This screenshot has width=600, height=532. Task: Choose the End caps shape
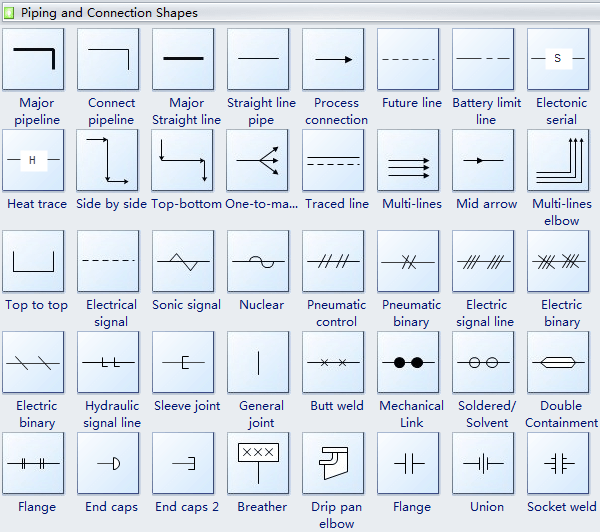[108, 463]
